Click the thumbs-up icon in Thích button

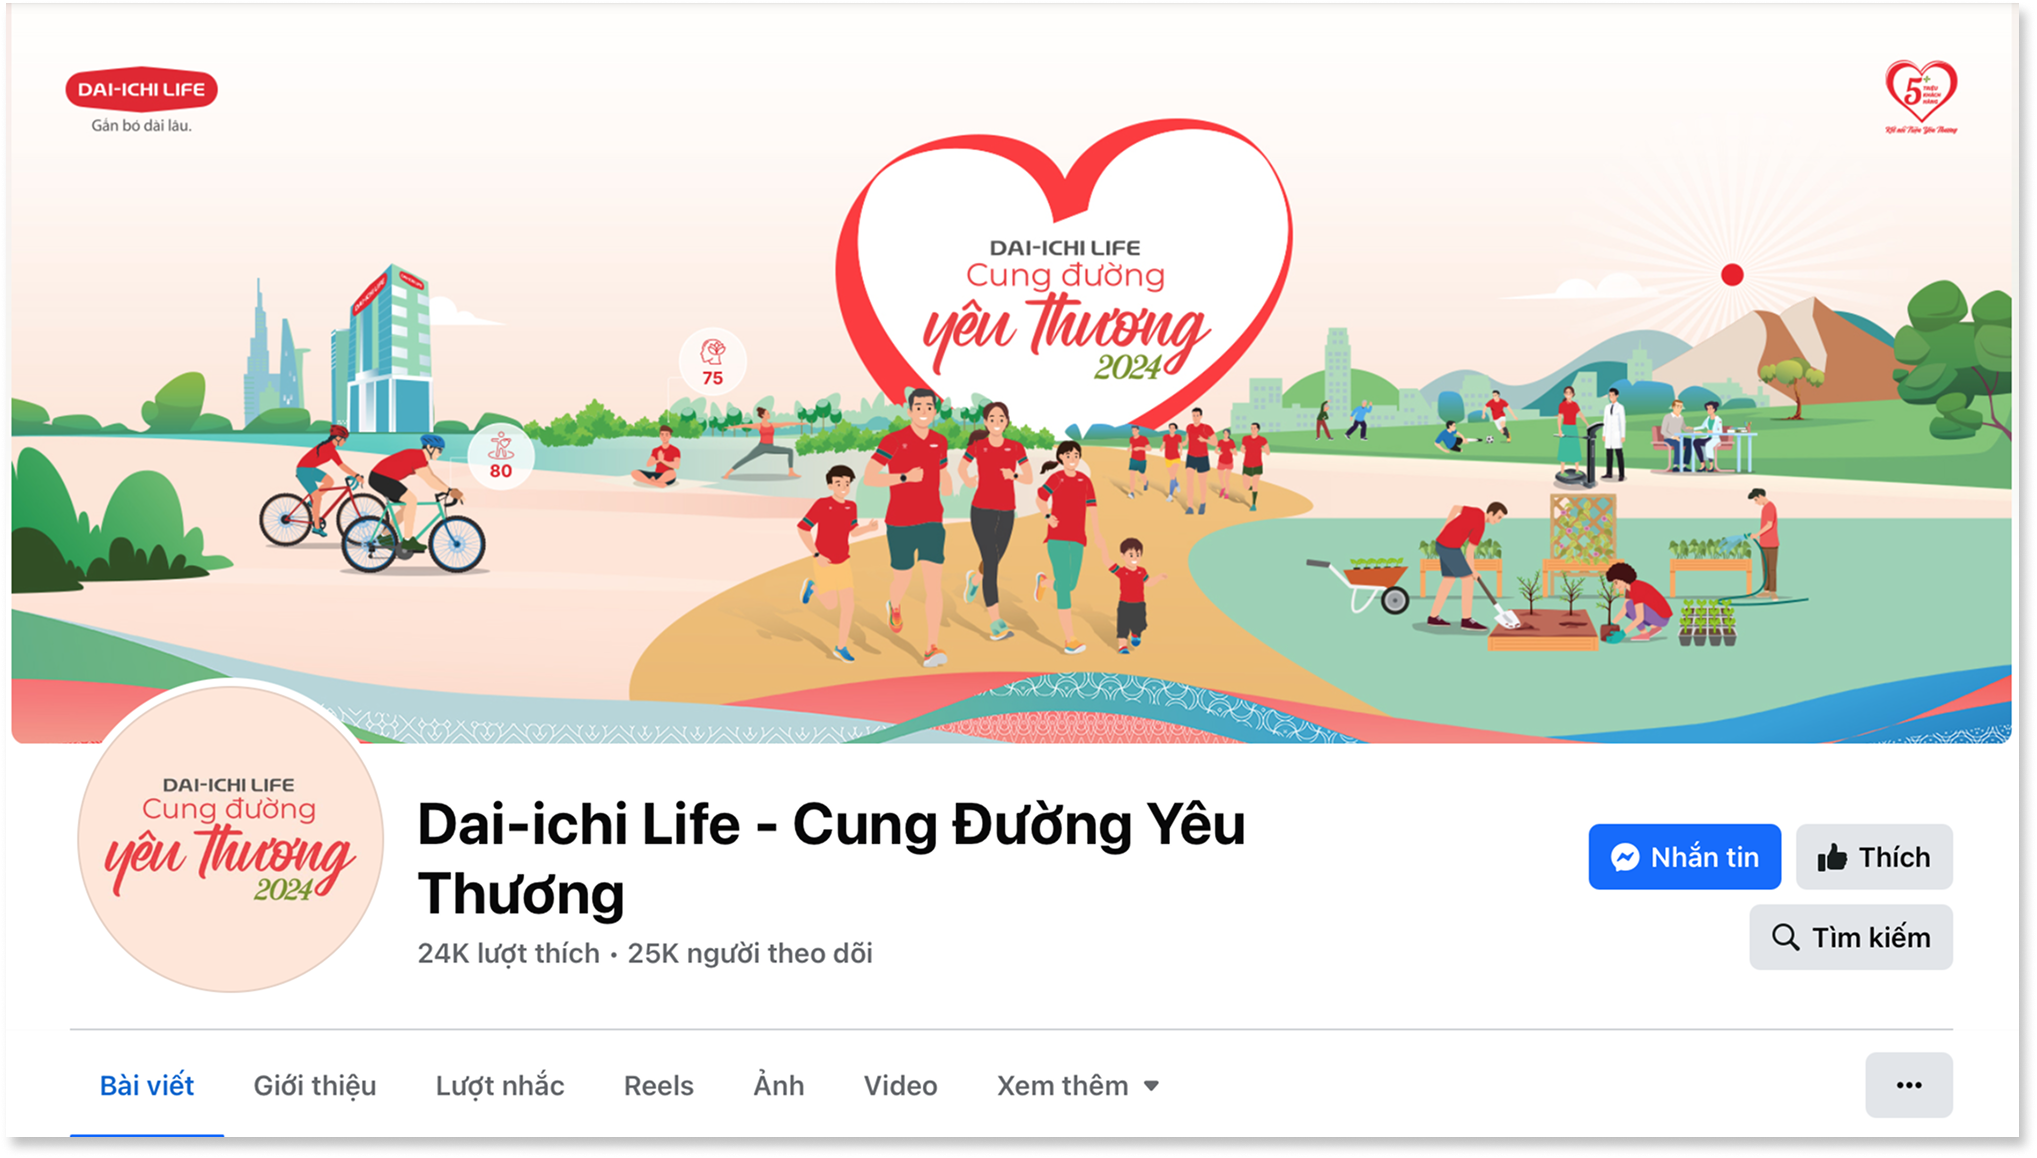click(x=1832, y=857)
